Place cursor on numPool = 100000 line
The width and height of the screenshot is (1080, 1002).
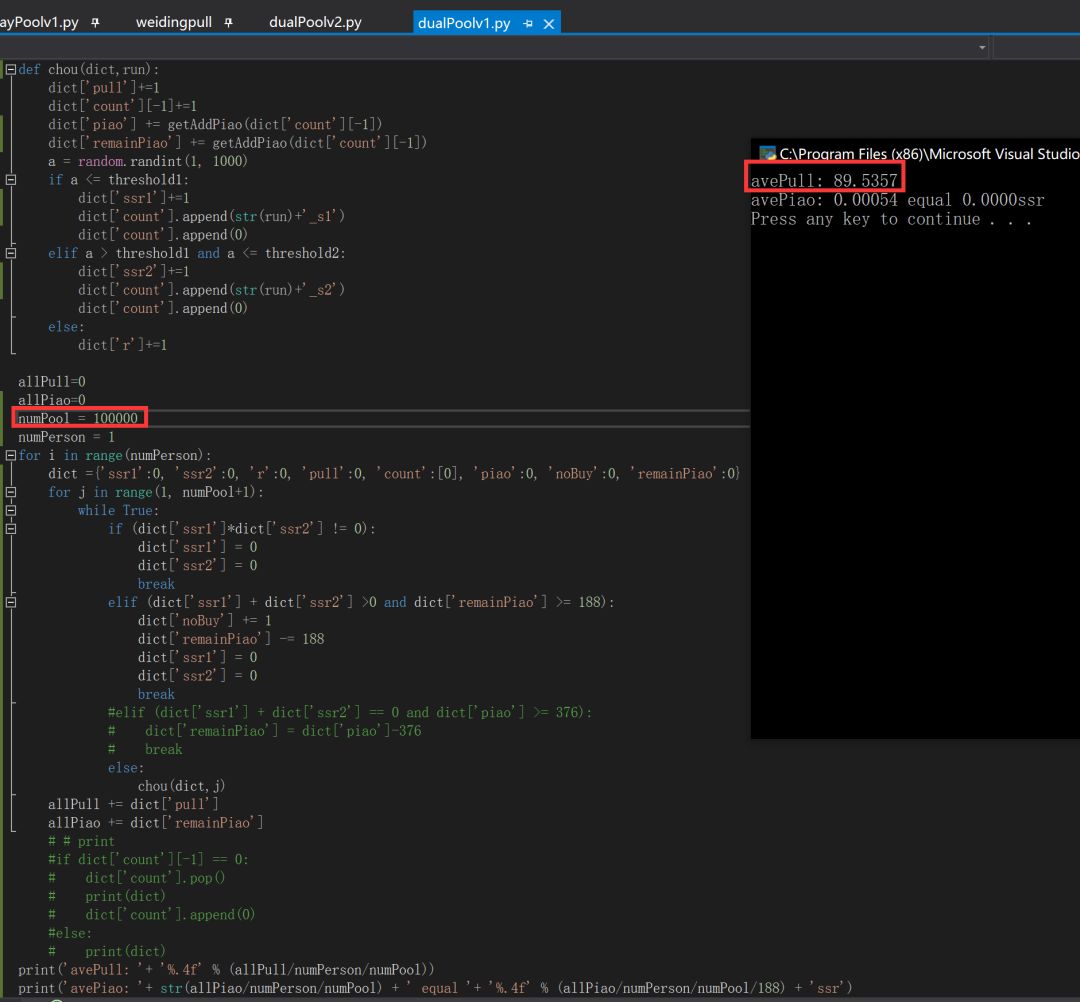click(x=78, y=418)
